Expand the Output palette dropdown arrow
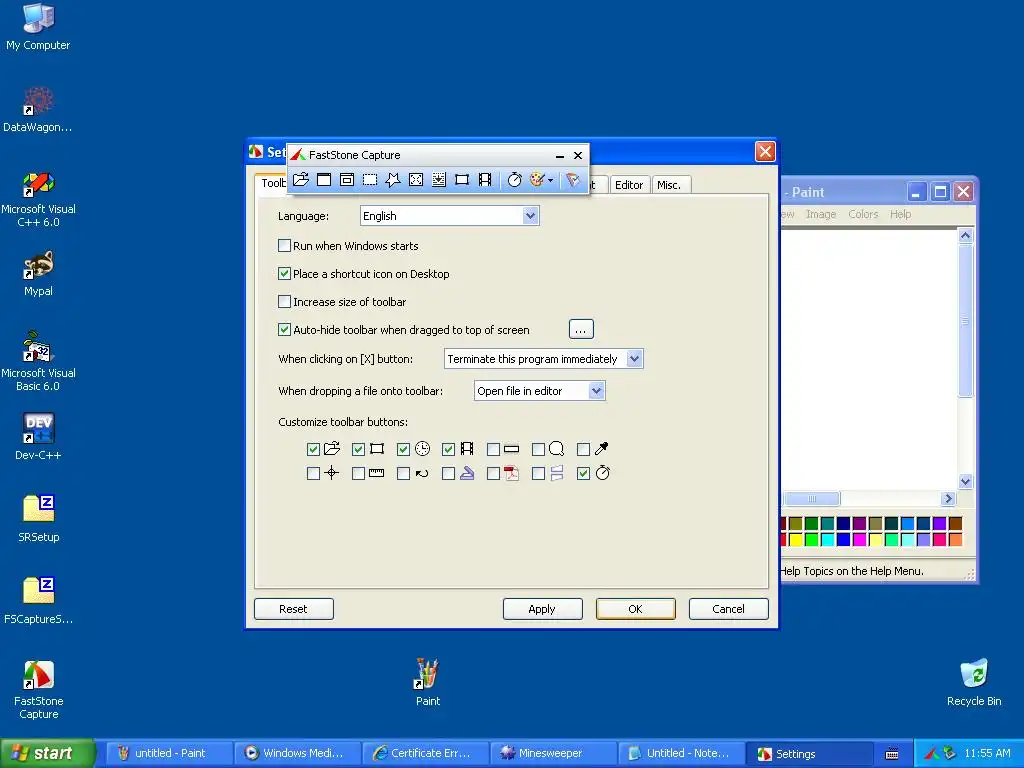Screen dimensions: 1024x768 tap(551, 180)
